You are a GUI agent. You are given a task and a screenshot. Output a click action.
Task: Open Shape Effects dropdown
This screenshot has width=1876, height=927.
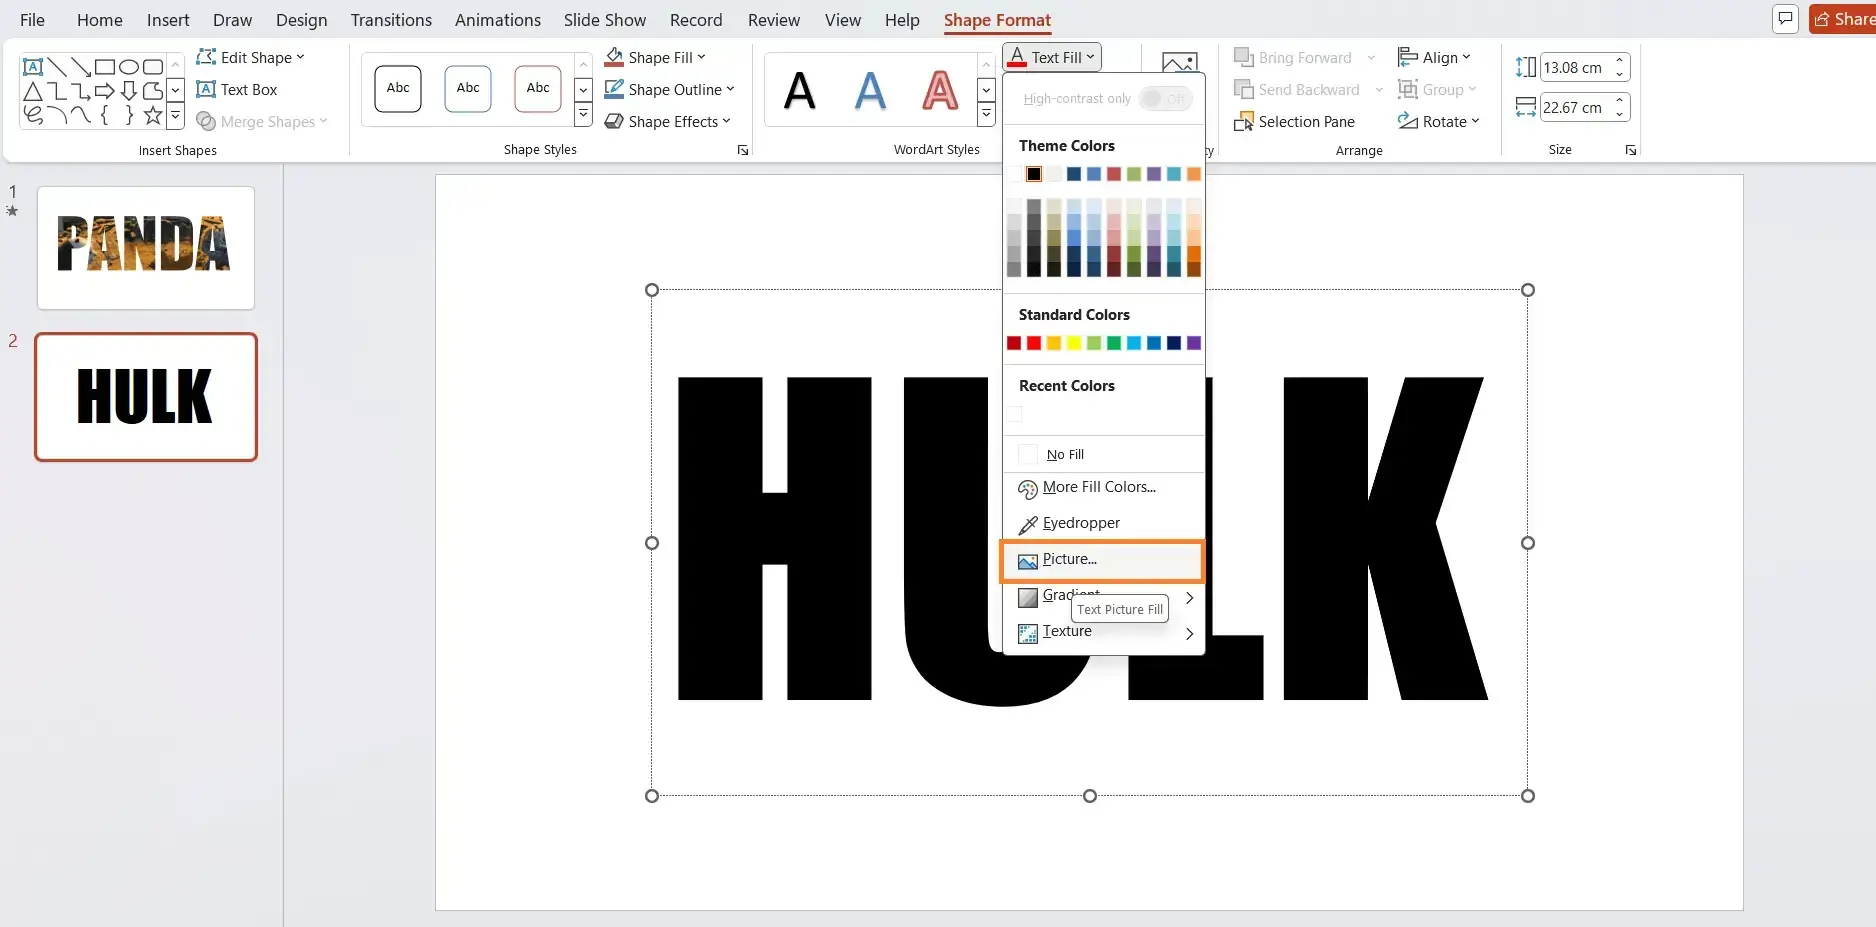point(667,121)
